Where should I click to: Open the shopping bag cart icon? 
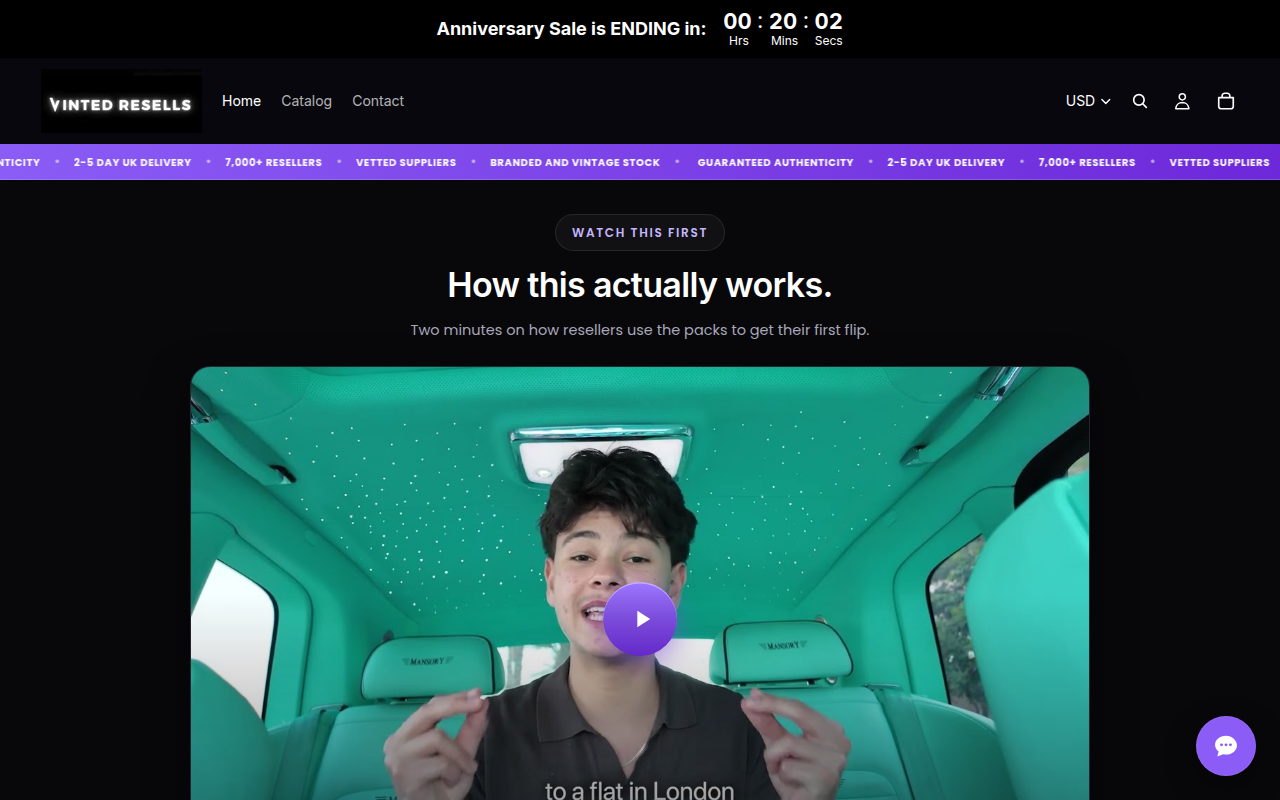pos(1226,101)
